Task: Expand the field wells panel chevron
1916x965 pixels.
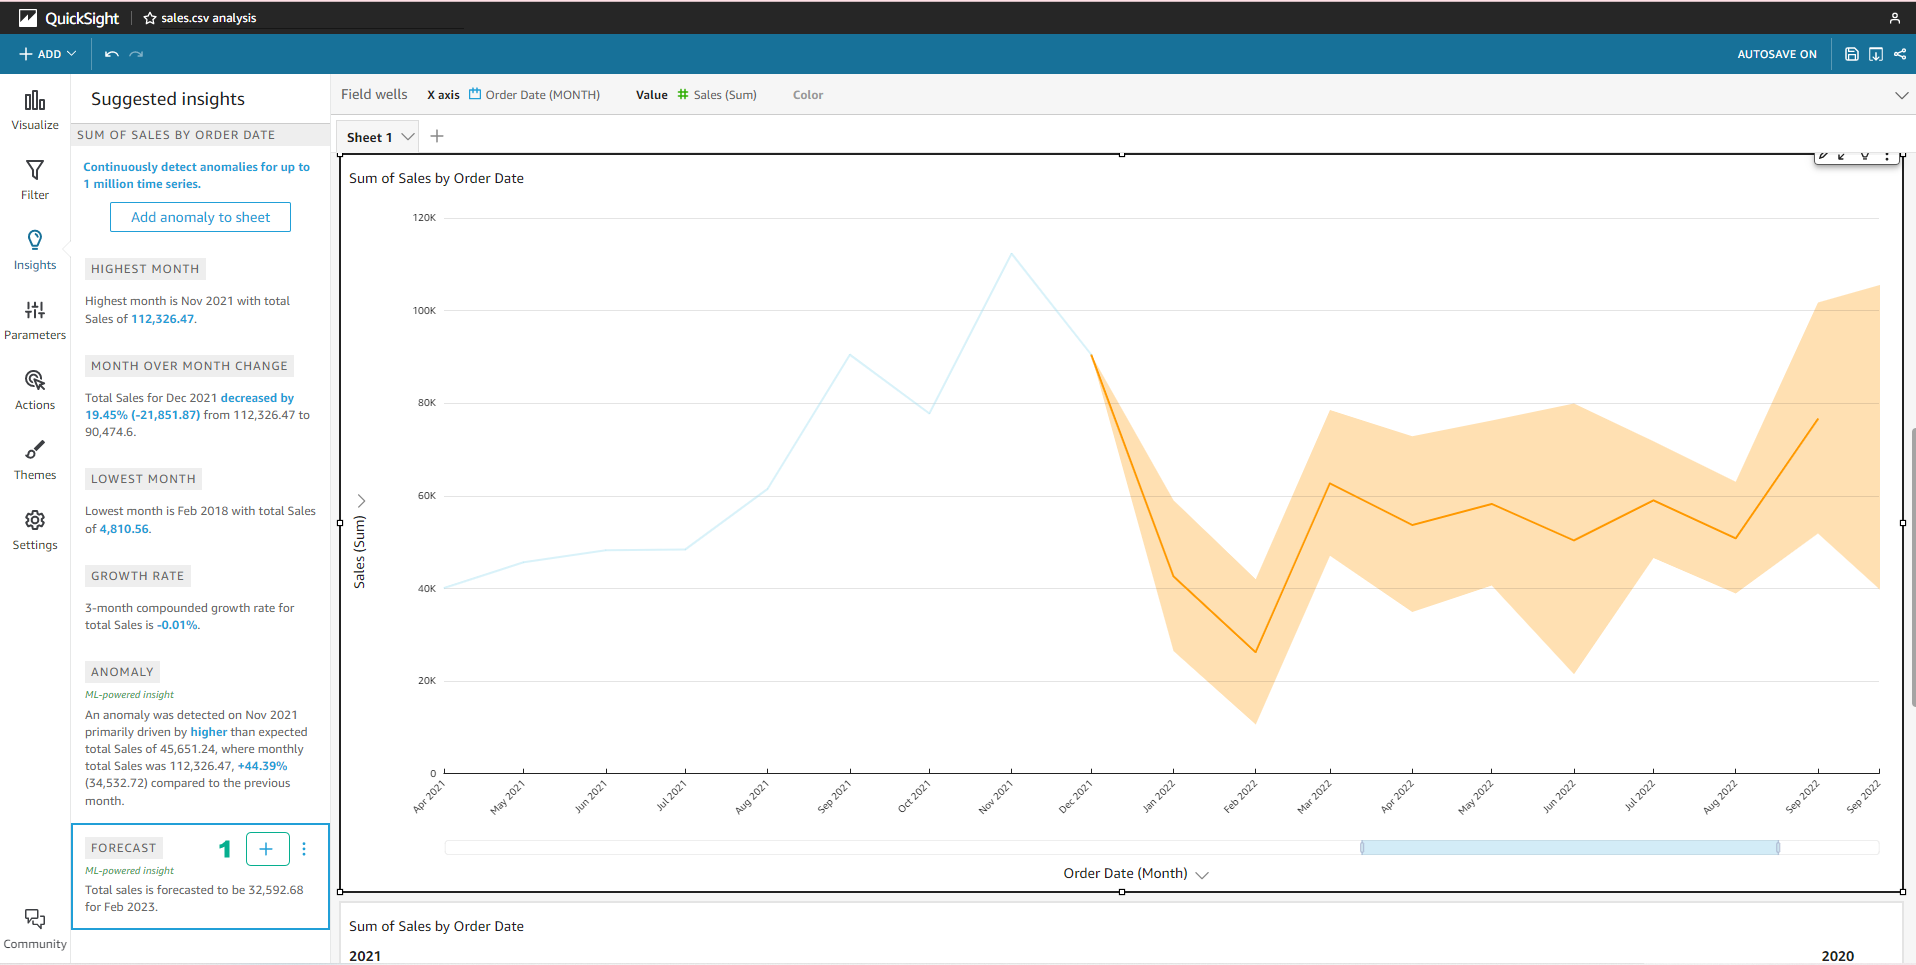Action: (1901, 95)
